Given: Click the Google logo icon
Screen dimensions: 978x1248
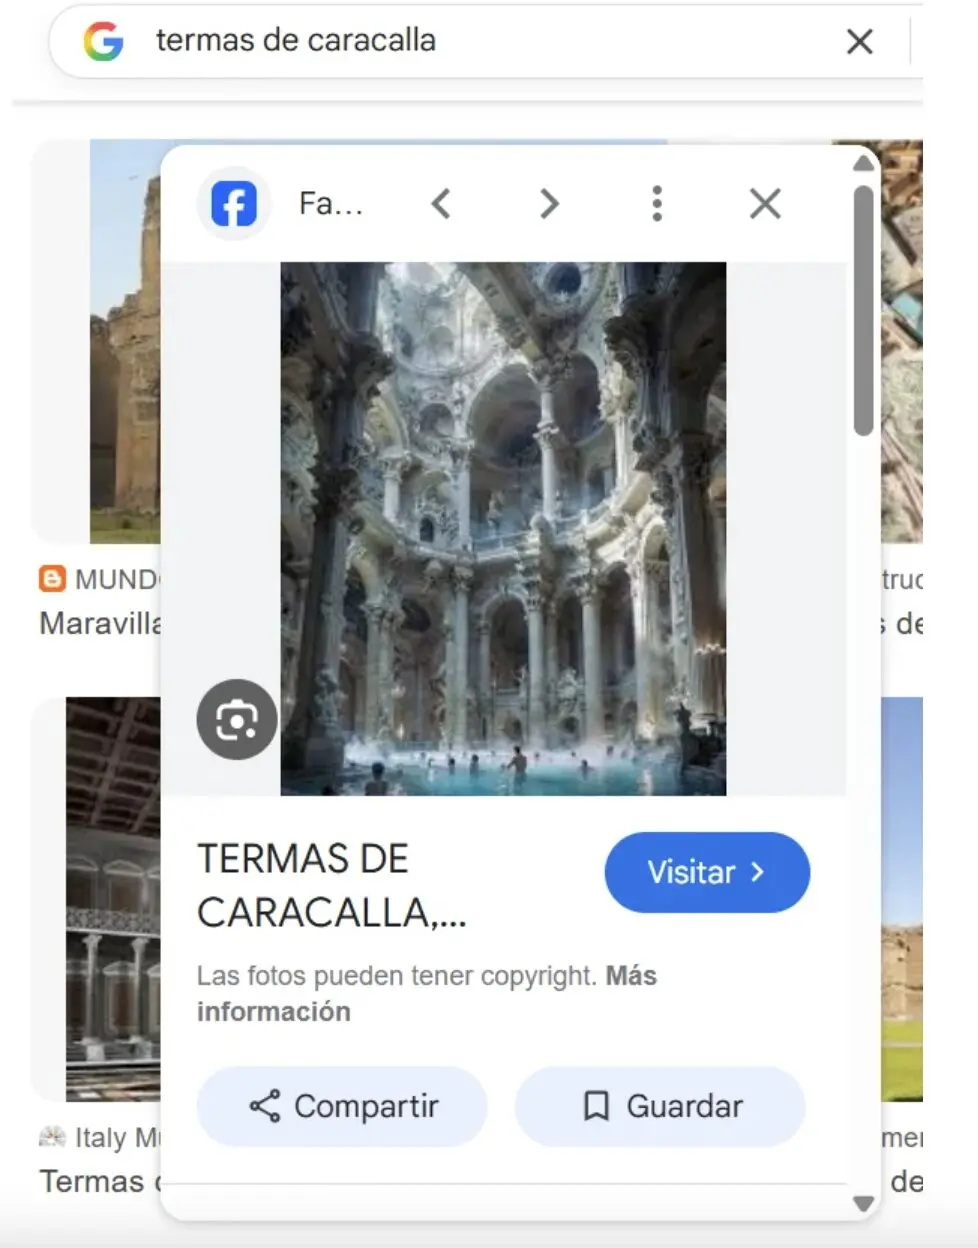Looking at the screenshot, I should coord(104,42).
